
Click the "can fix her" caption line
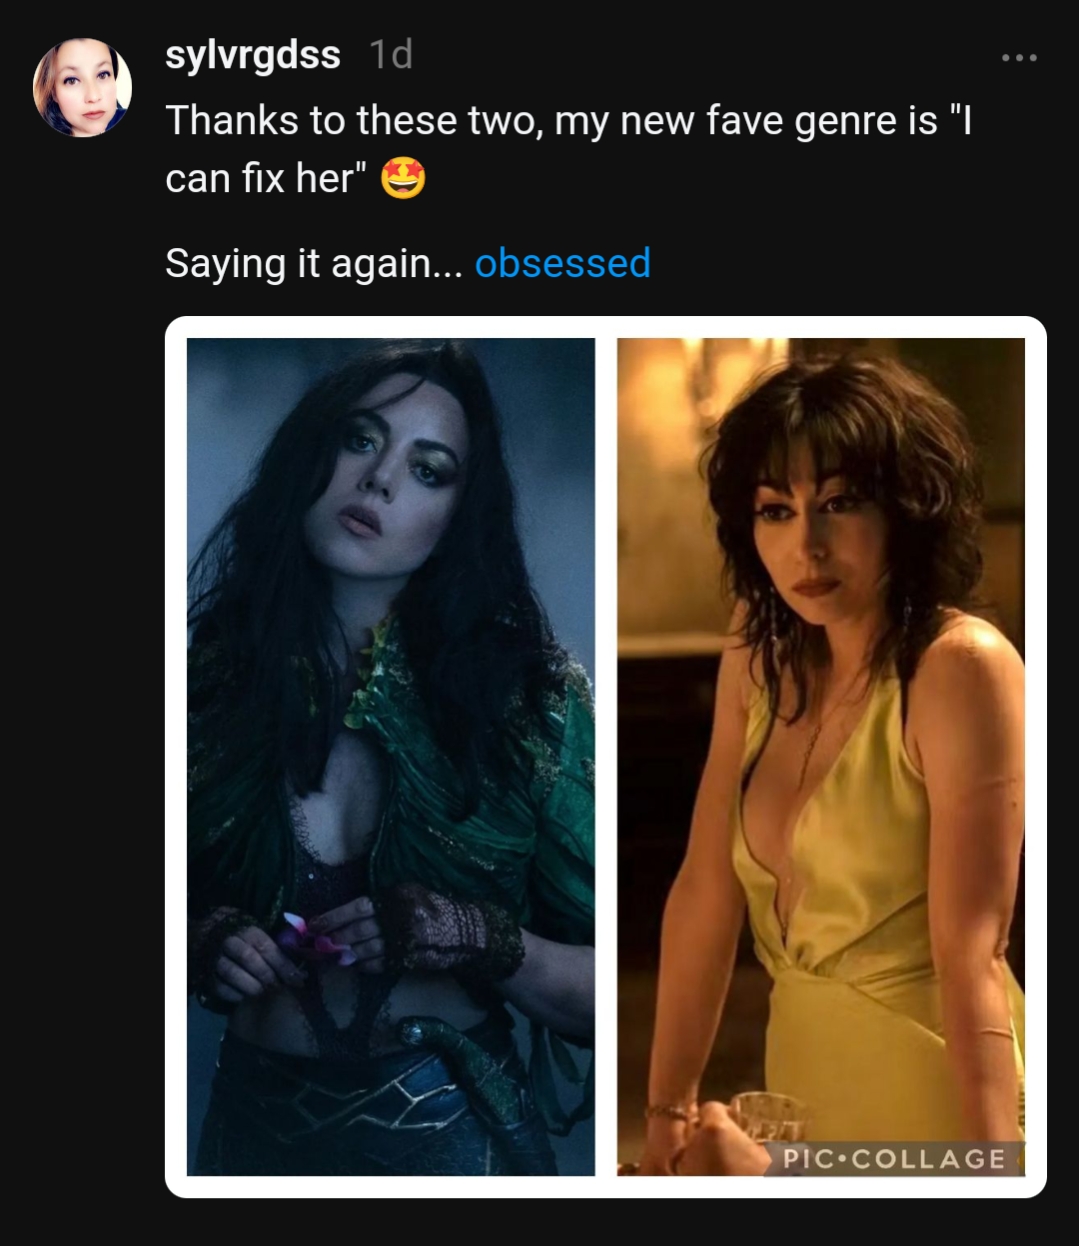point(260,180)
